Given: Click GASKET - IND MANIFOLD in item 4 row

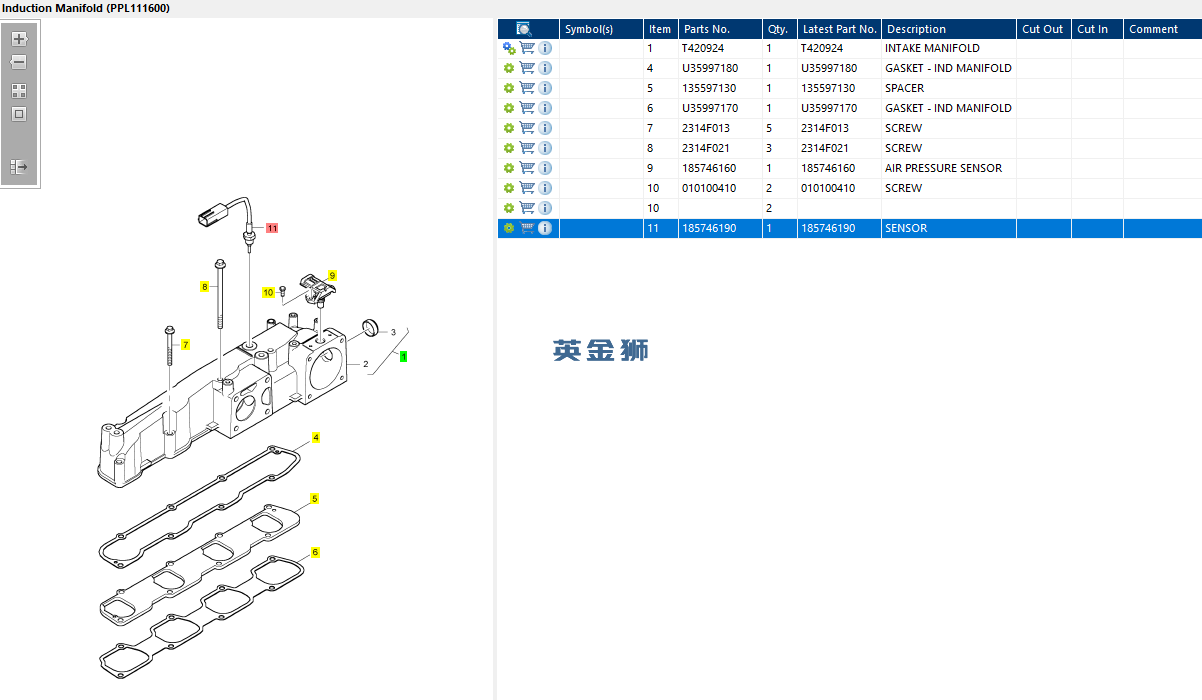Looking at the screenshot, I should [948, 68].
